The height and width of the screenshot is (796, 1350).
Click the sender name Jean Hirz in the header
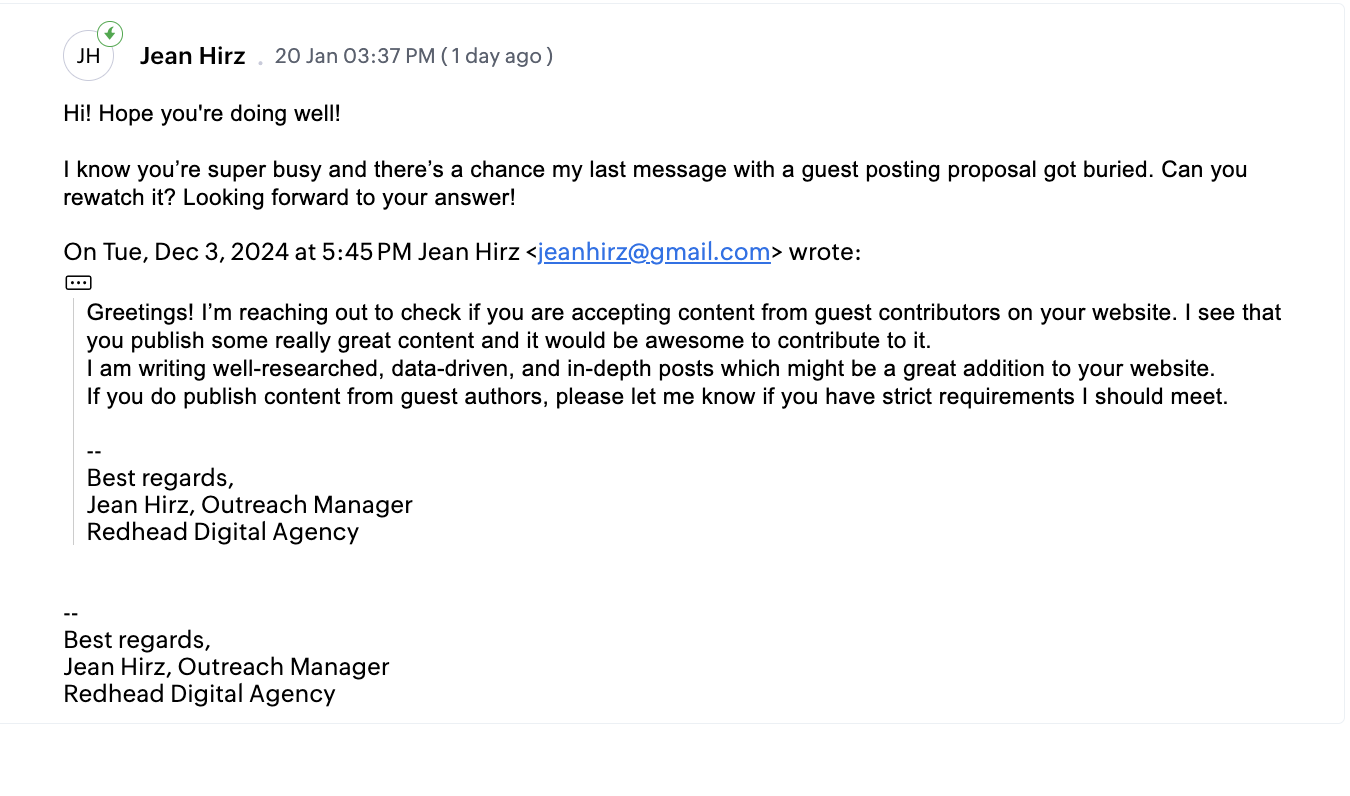tap(193, 56)
